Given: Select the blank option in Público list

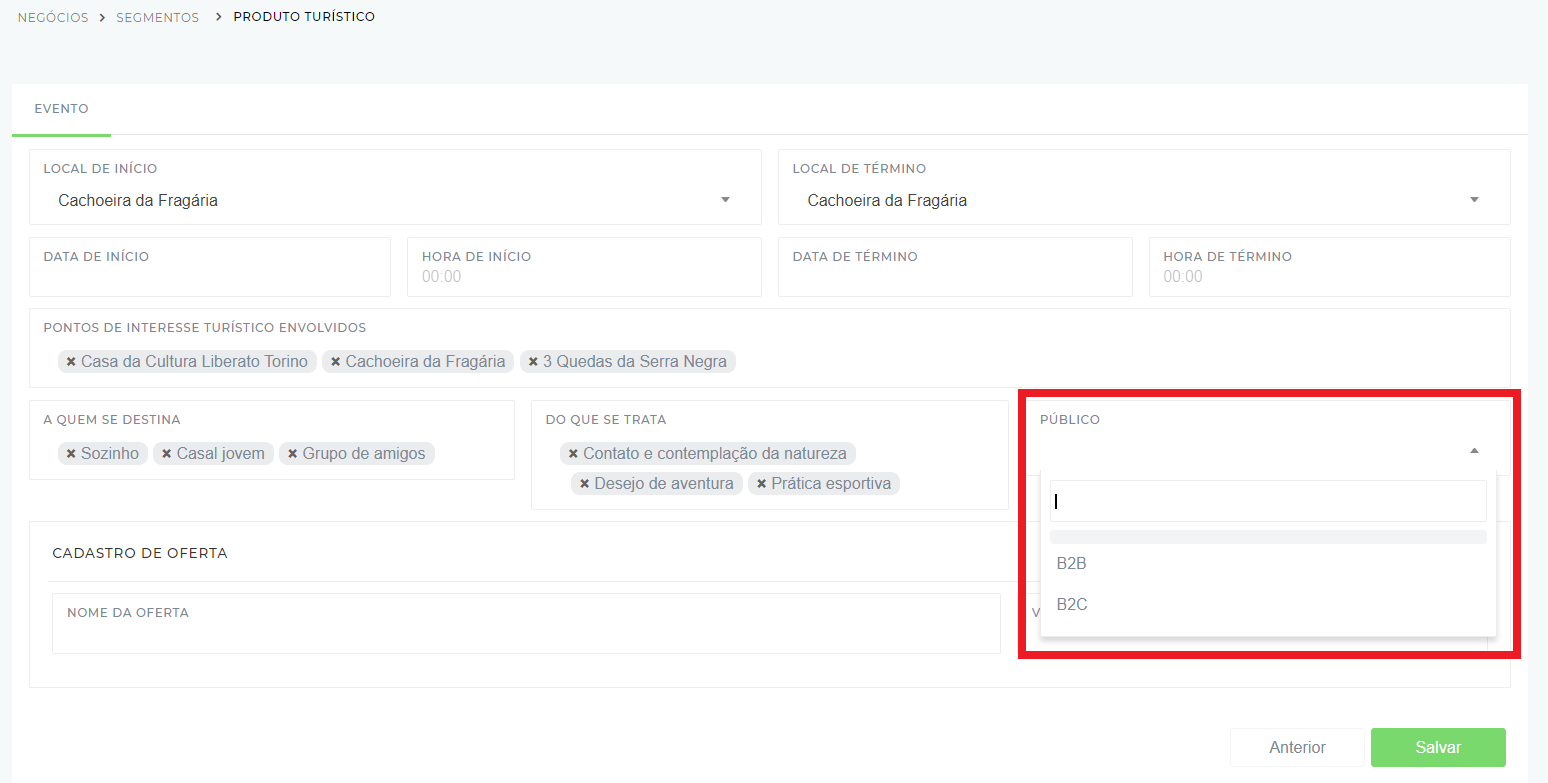Looking at the screenshot, I should tap(1268, 537).
